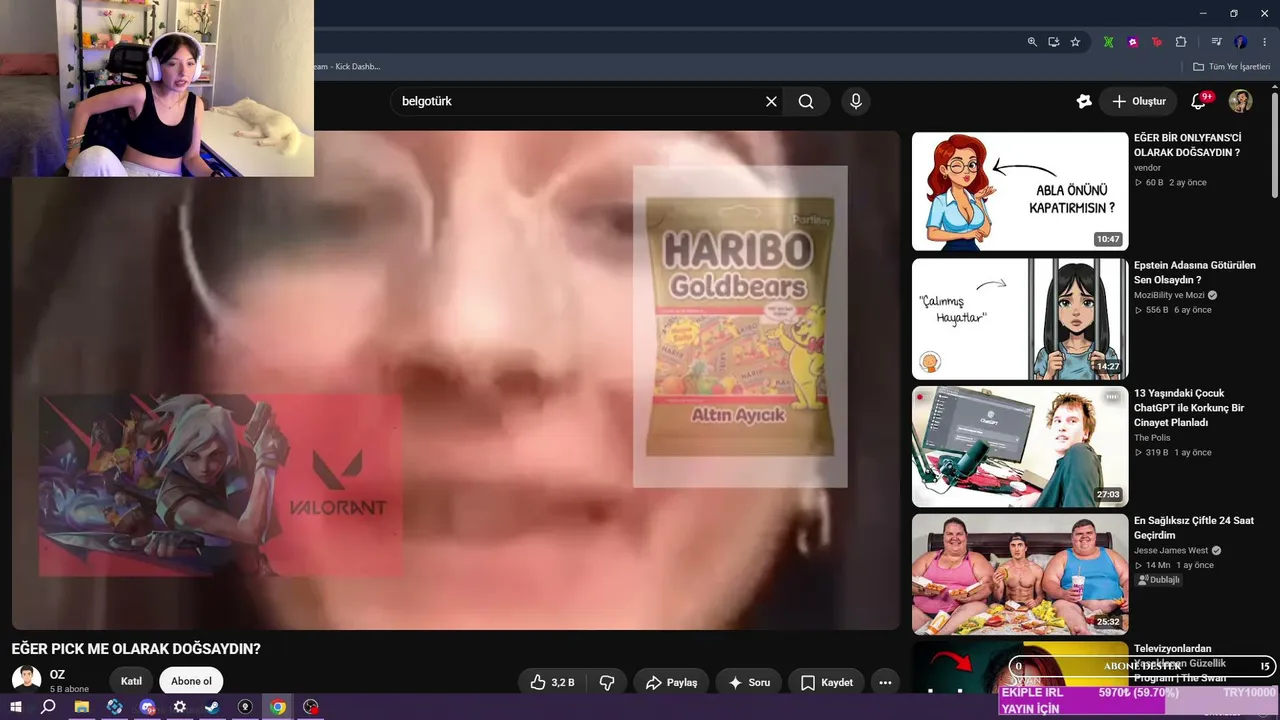Screen dimensions: 1280x720
Task: Open more video actions menu
Action: (x=885, y=682)
